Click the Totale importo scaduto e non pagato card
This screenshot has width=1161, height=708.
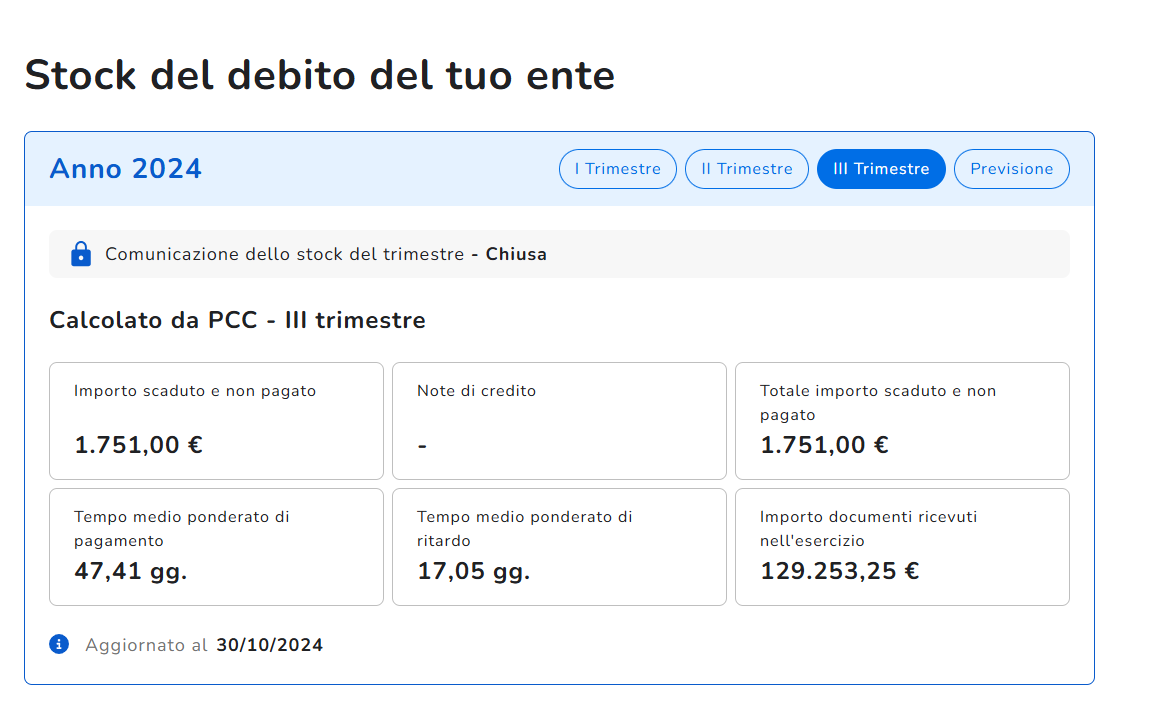pos(902,421)
